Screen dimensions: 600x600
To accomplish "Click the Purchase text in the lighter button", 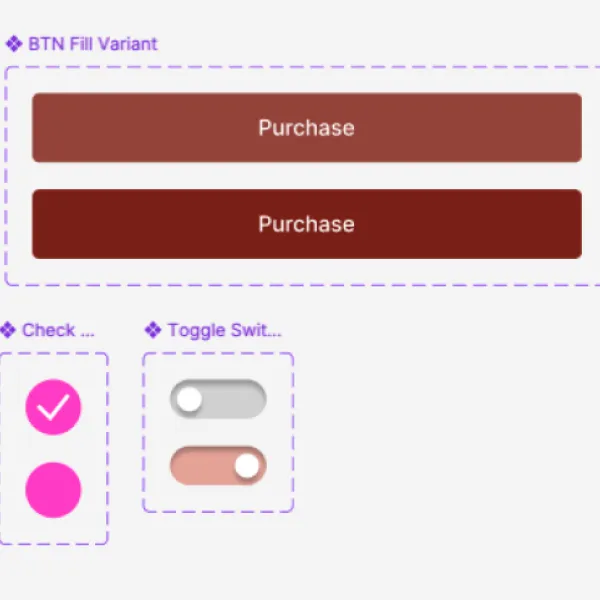I will coord(307,128).
